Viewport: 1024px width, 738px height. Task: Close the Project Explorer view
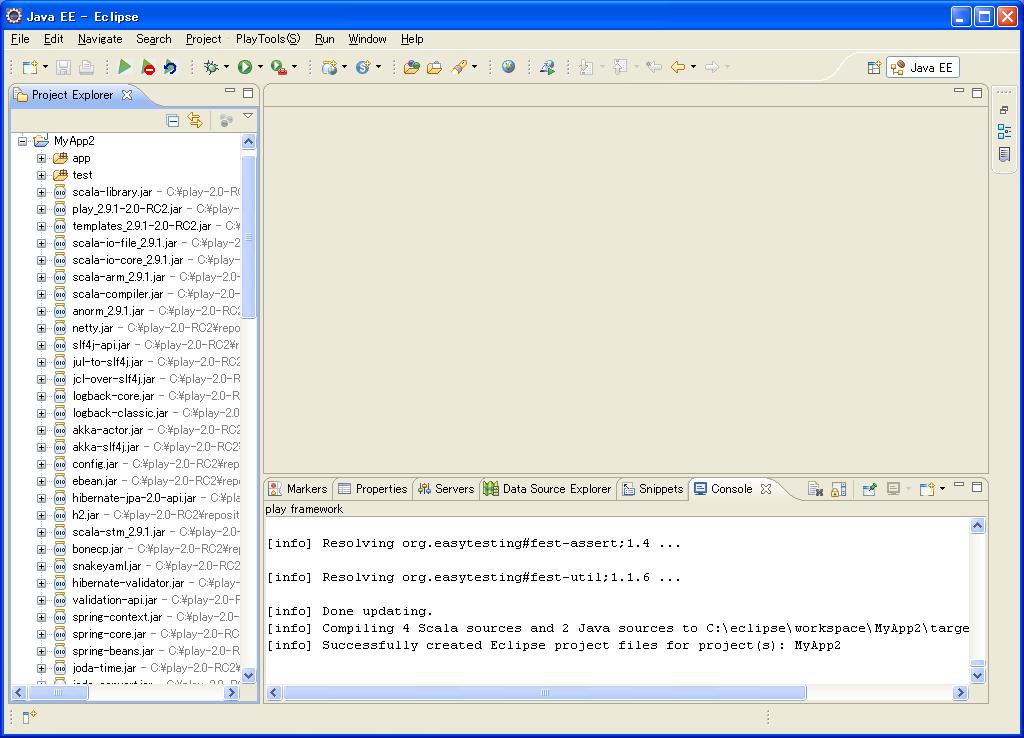(x=127, y=95)
